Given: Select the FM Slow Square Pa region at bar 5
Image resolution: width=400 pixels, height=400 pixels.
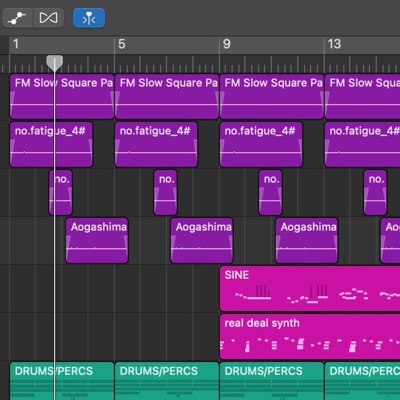Looking at the screenshot, I should pyautogui.click(x=167, y=97).
